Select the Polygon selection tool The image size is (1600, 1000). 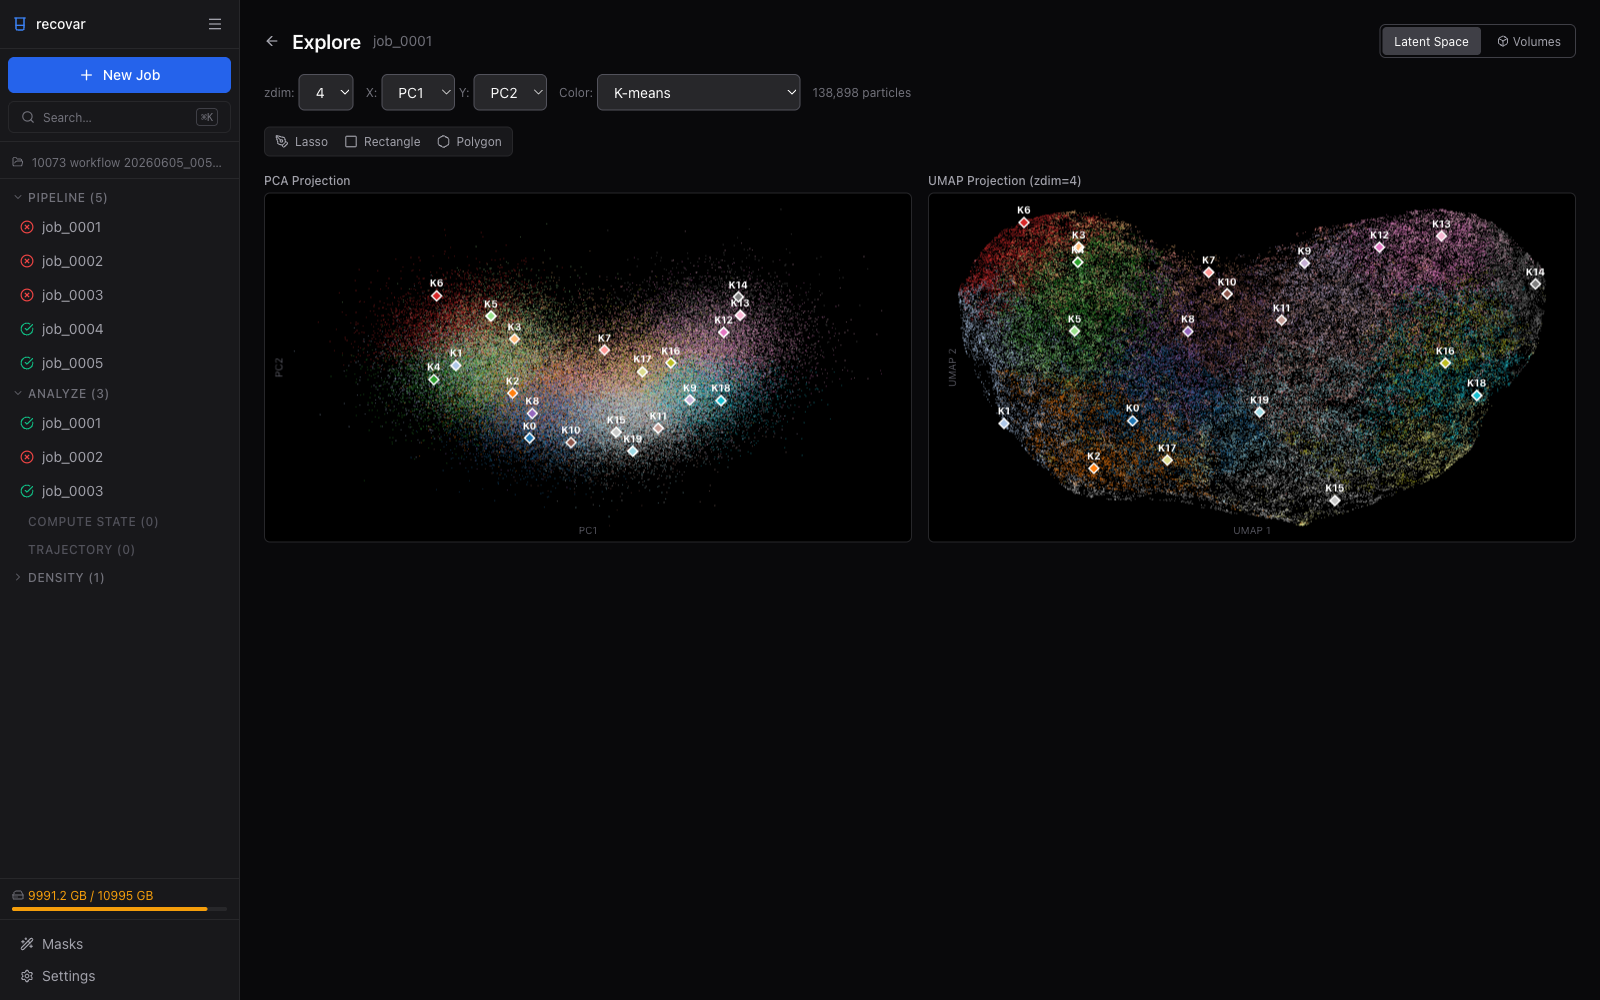point(470,142)
